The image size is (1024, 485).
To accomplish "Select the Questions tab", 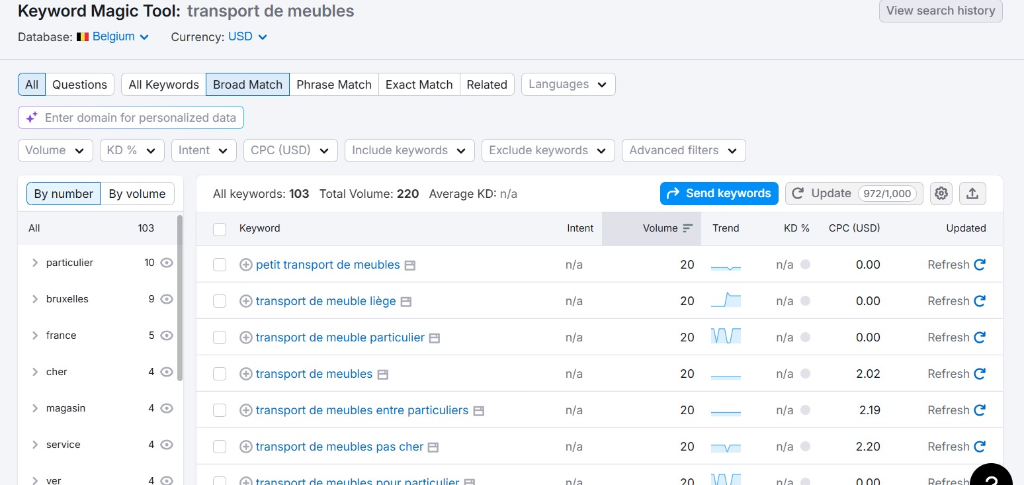I will (80, 85).
